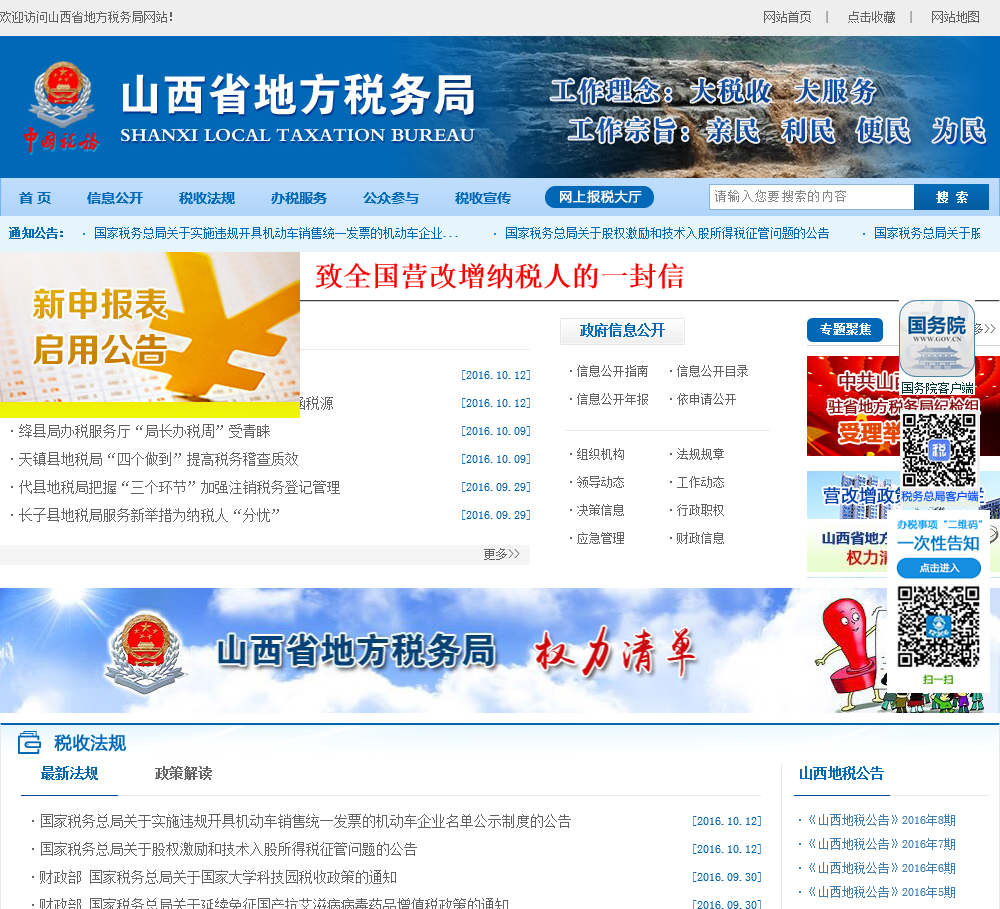Viewport: 1000px width, 909px height.
Task: Open 《山西地税公告》2016年8期
Action: pos(882,820)
